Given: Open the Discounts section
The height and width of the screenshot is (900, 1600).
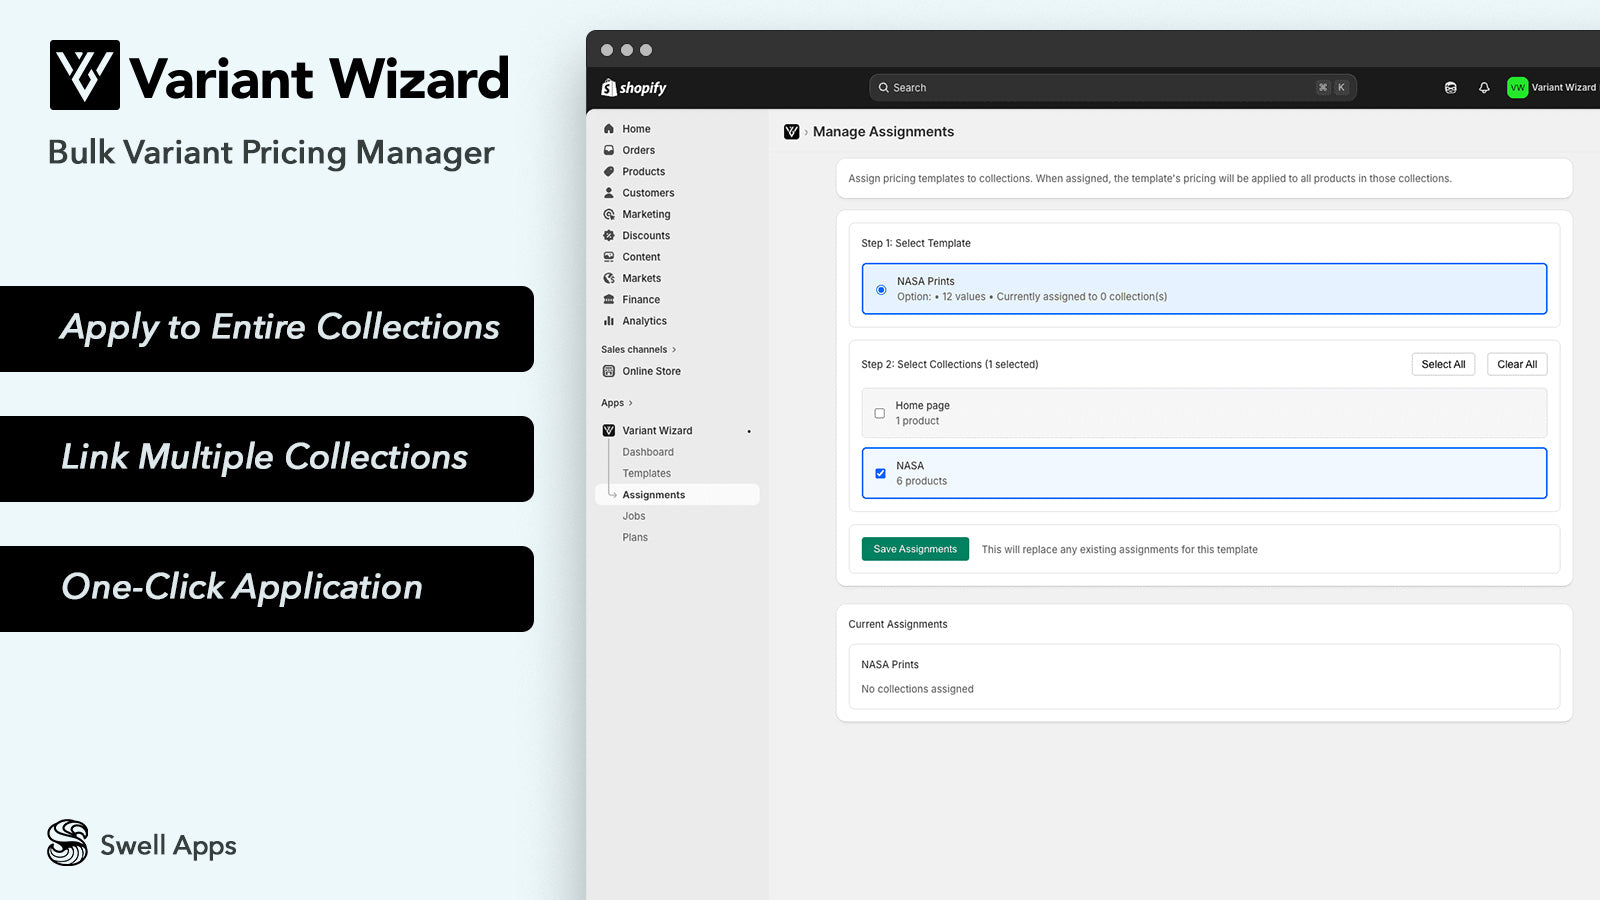Looking at the screenshot, I should [x=610, y=235].
